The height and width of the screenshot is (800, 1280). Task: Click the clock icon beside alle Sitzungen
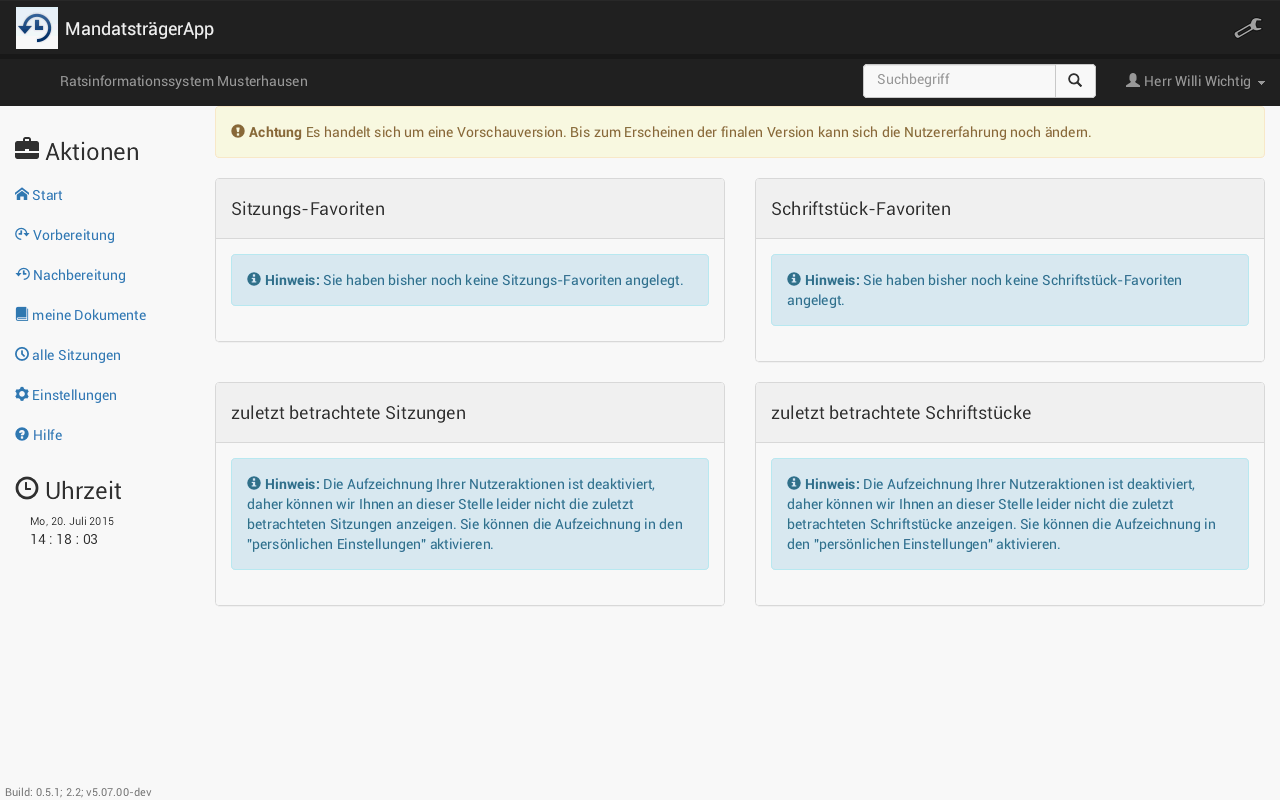(x=22, y=355)
